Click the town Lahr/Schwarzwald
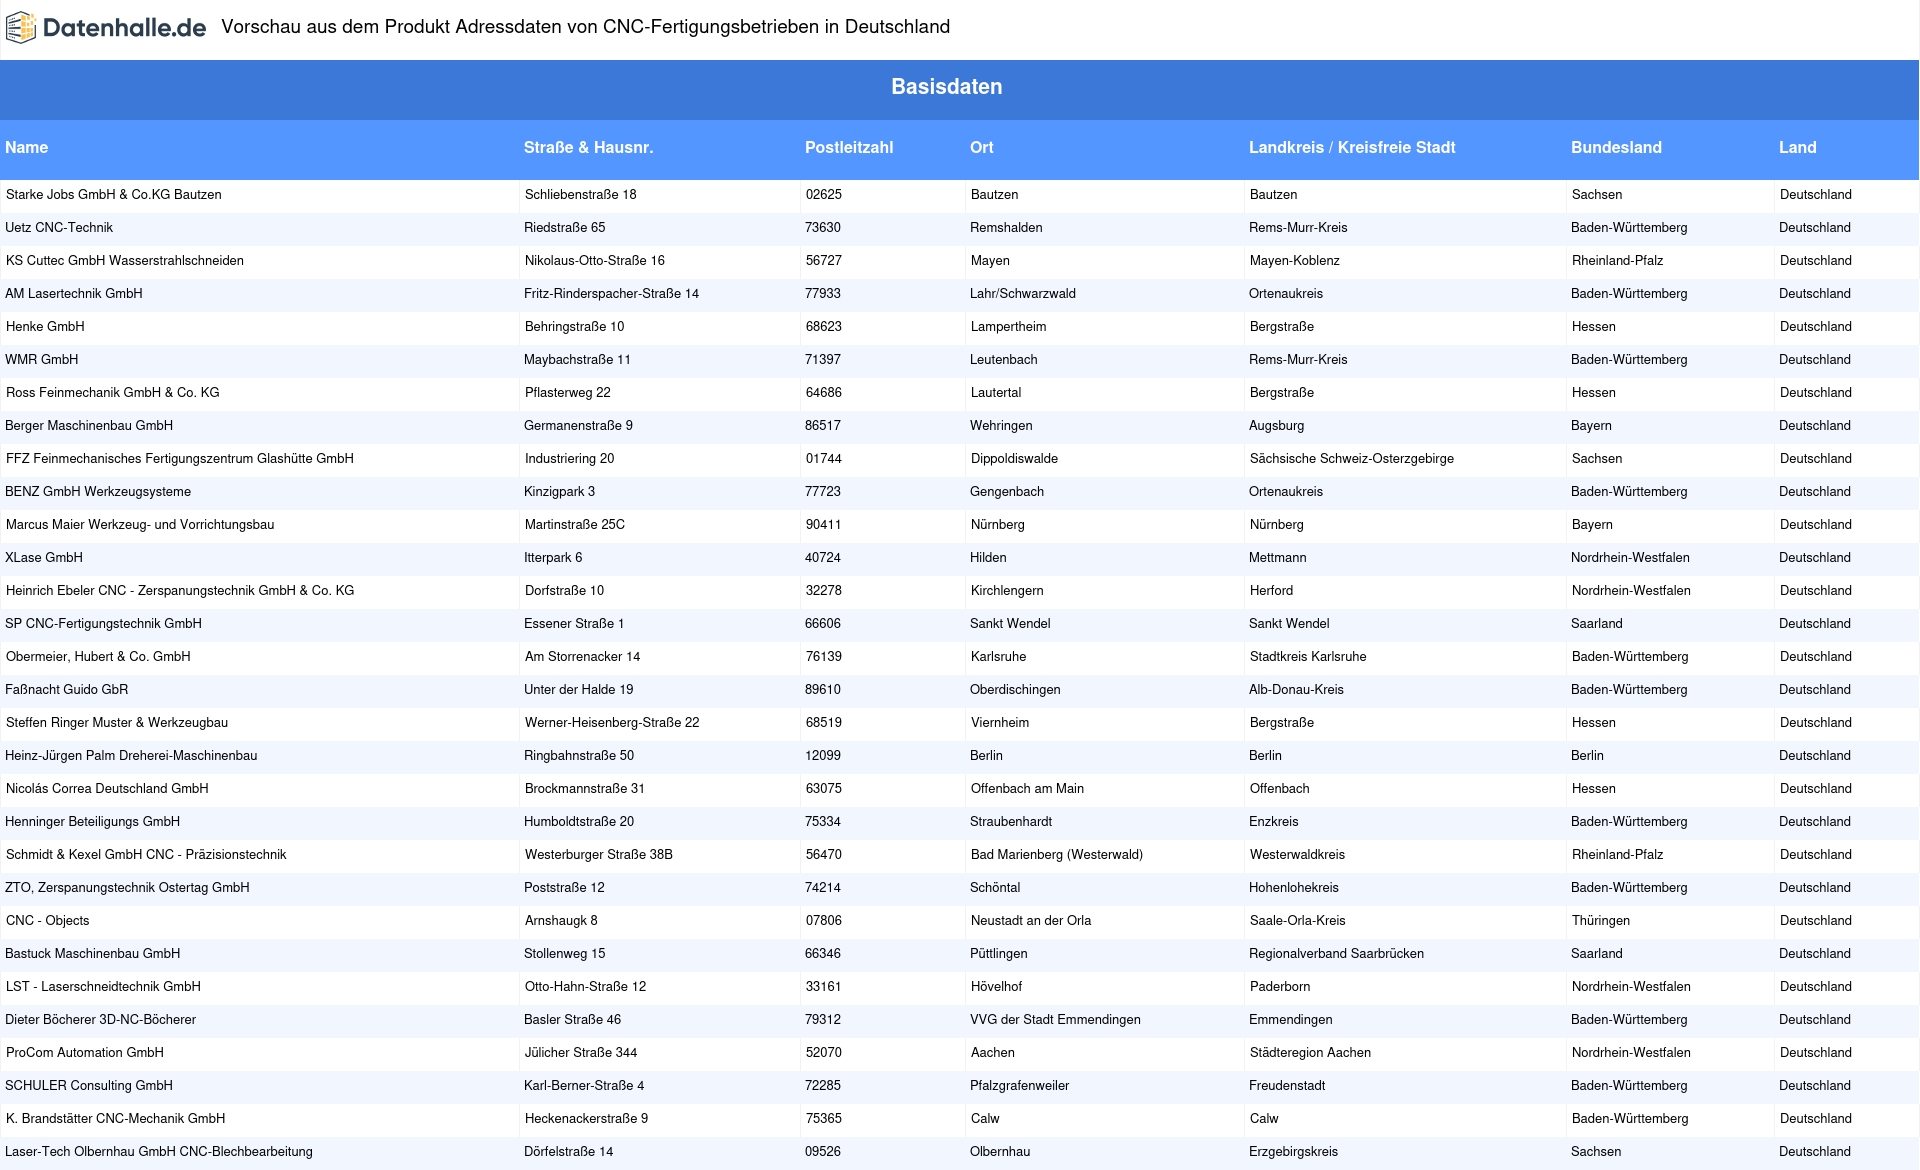 (x=1023, y=294)
